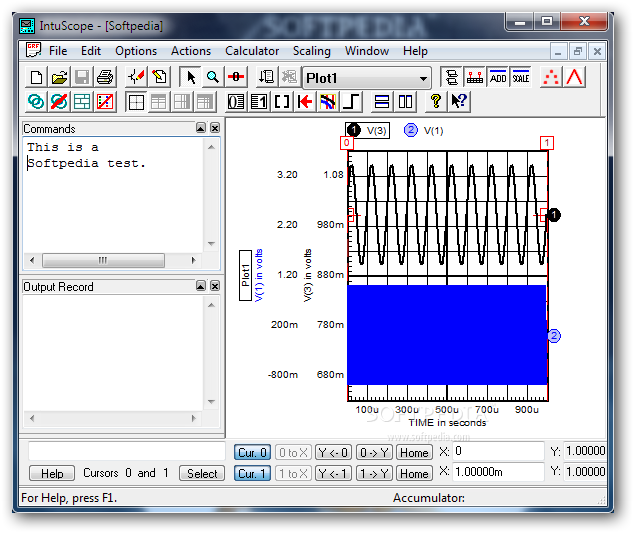Click the sort script icon with down arrow
This screenshot has width=634, height=533.
point(266,77)
